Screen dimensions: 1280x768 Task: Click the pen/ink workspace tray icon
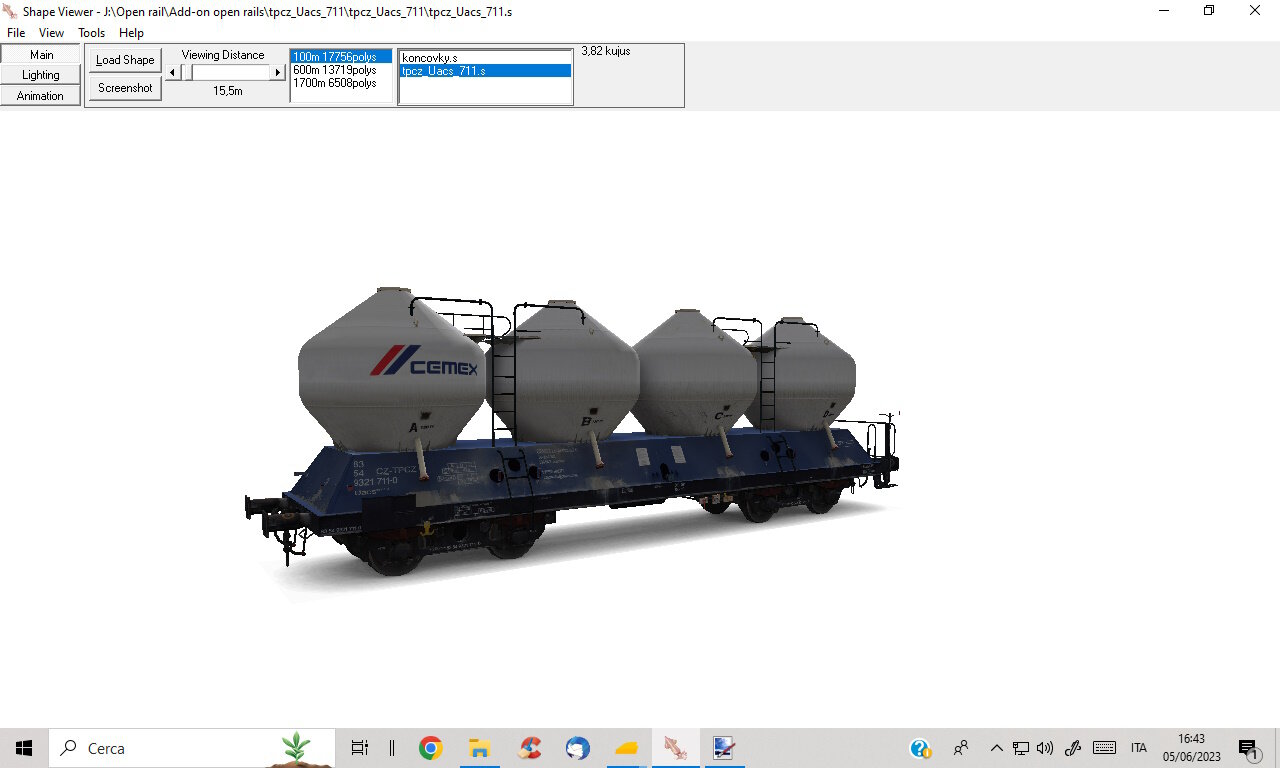click(1074, 748)
